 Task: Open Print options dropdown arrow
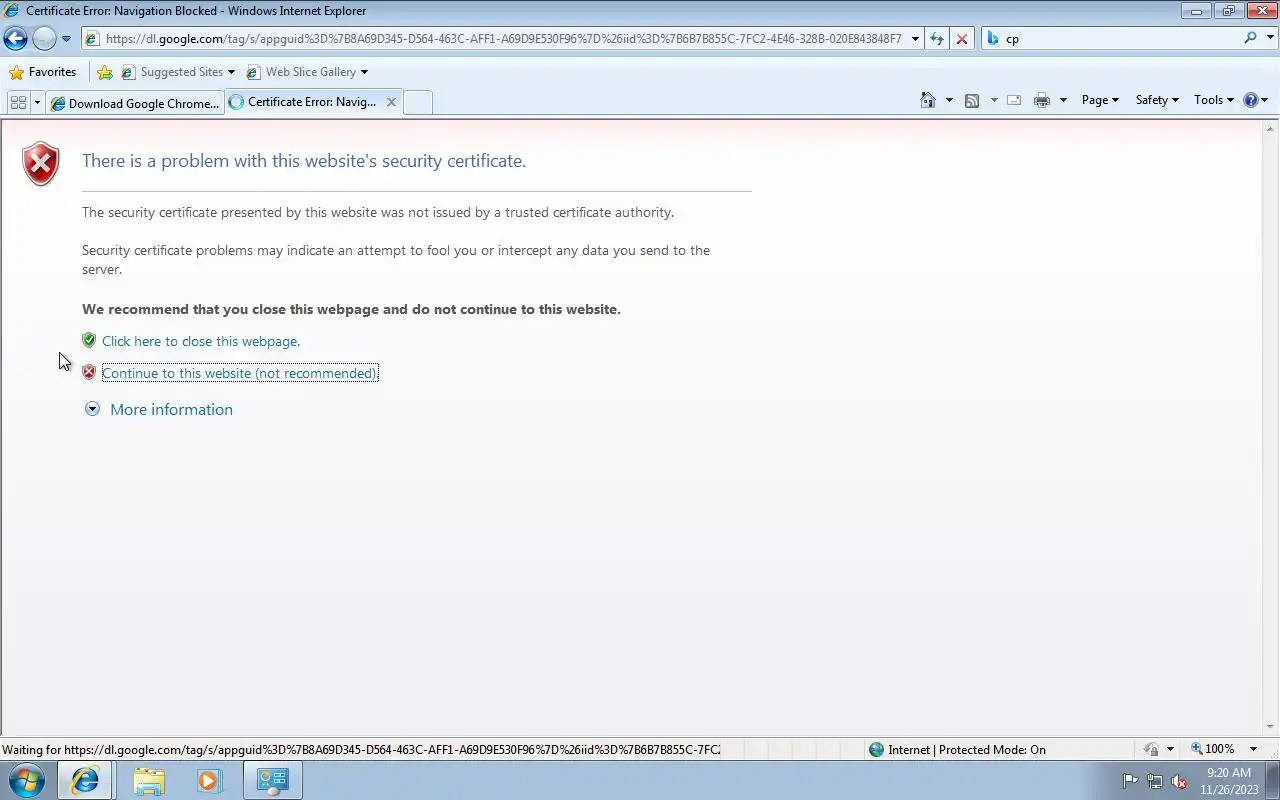[1063, 100]
